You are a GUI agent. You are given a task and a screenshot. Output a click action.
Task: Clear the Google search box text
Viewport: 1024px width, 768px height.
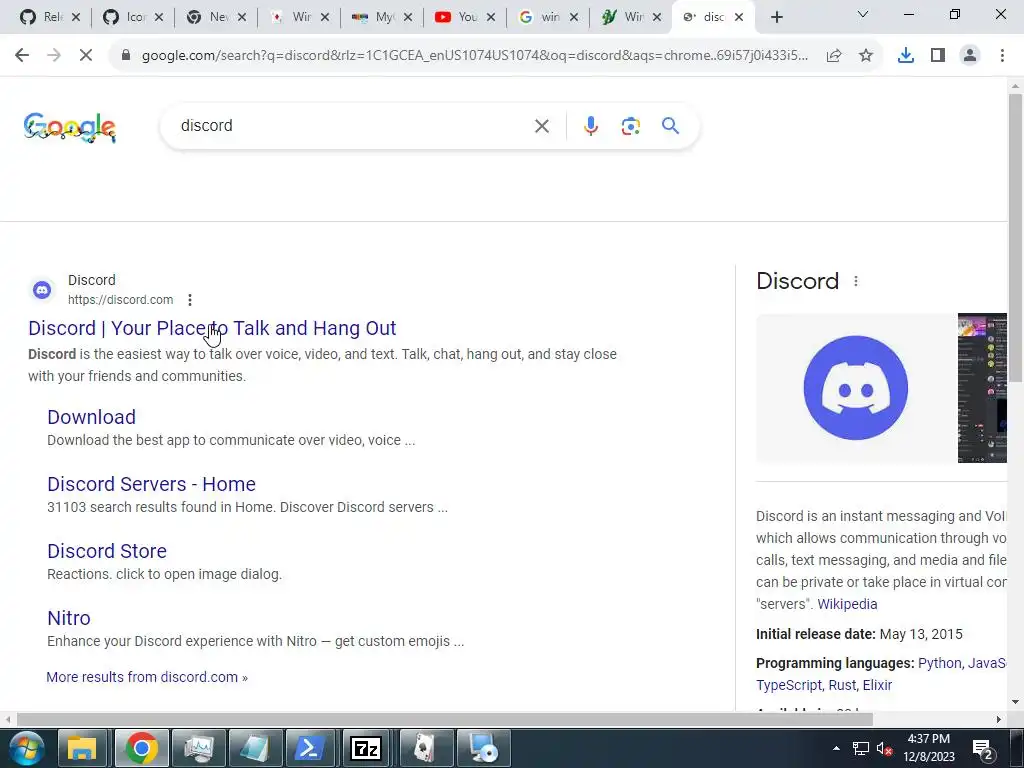(542, 126)
